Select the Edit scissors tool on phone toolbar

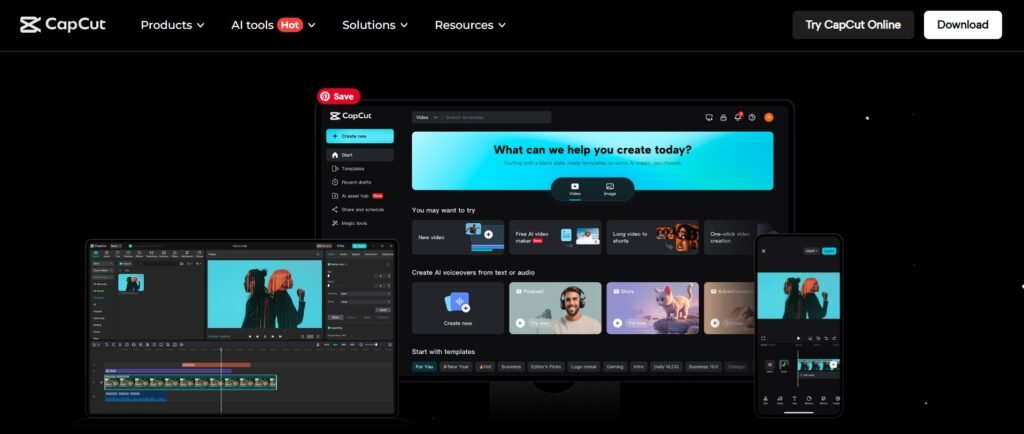pos(765,399)
